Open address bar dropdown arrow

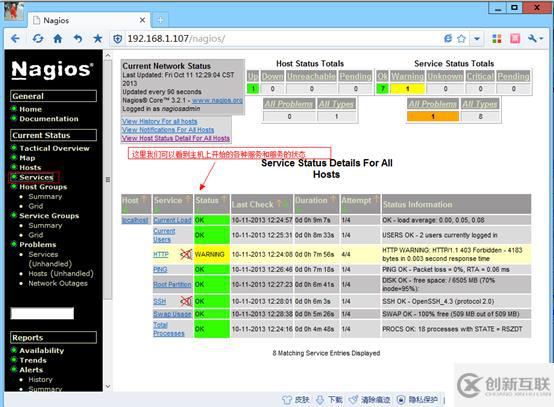pos(477,39)
